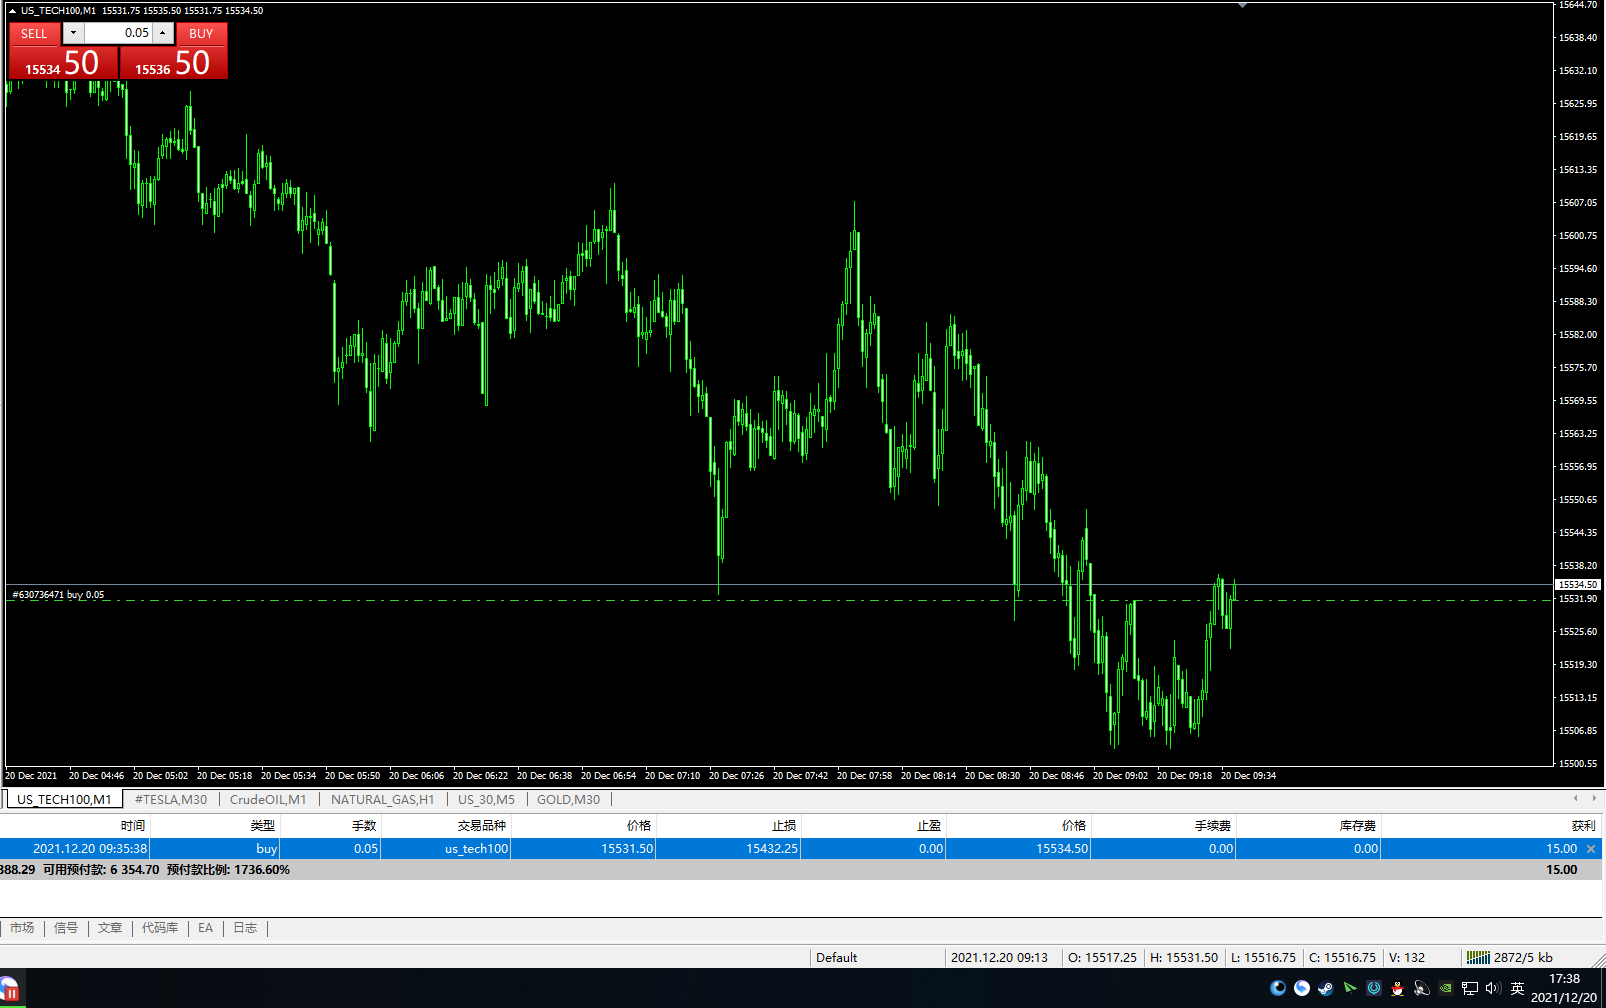Screen dimensions: 1606x1008
Task: Click the 0.05 volume input field
Action: pyautogui.click(x=118, y=33)
